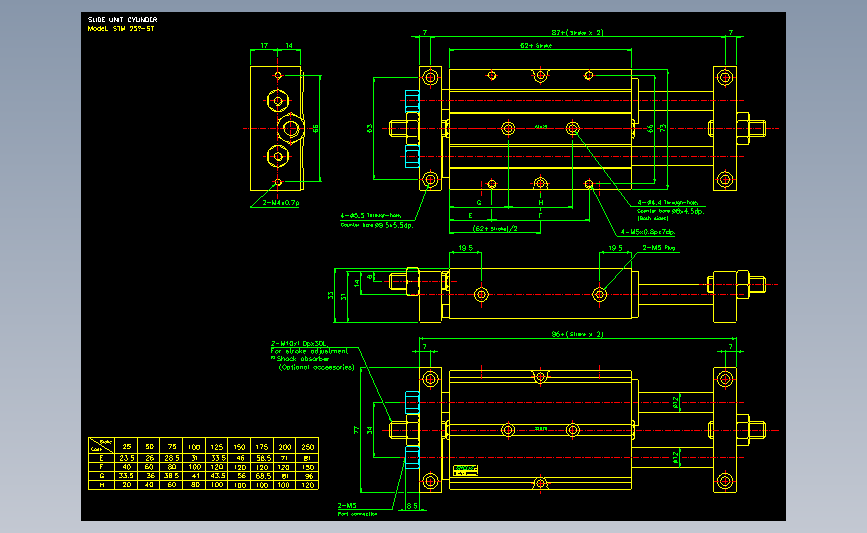Click the 'G' row label in the table
This screenshot has height=533, width=867.
(101, 476)
